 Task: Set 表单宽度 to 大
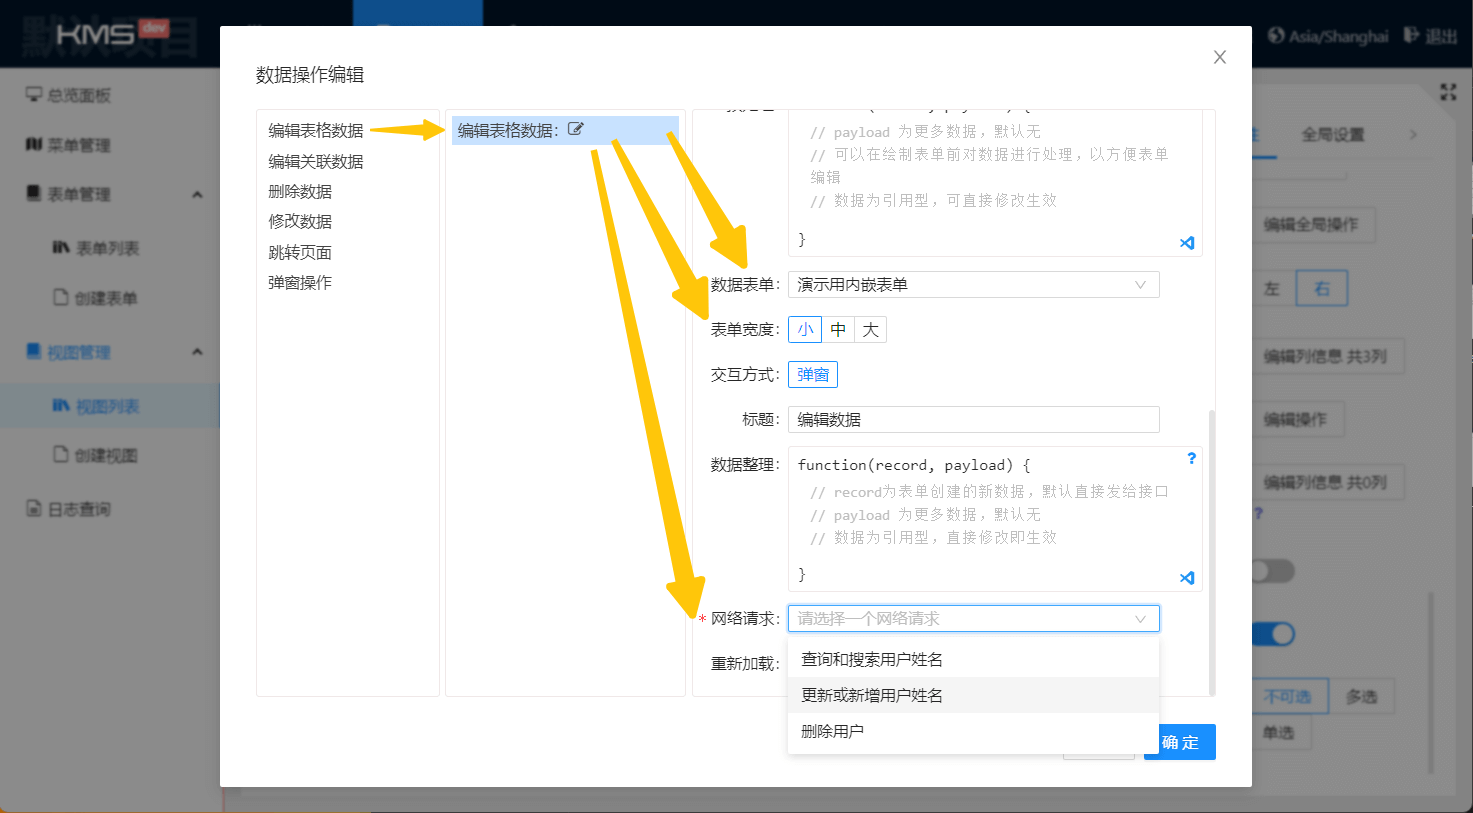click(x=870, y=330)
